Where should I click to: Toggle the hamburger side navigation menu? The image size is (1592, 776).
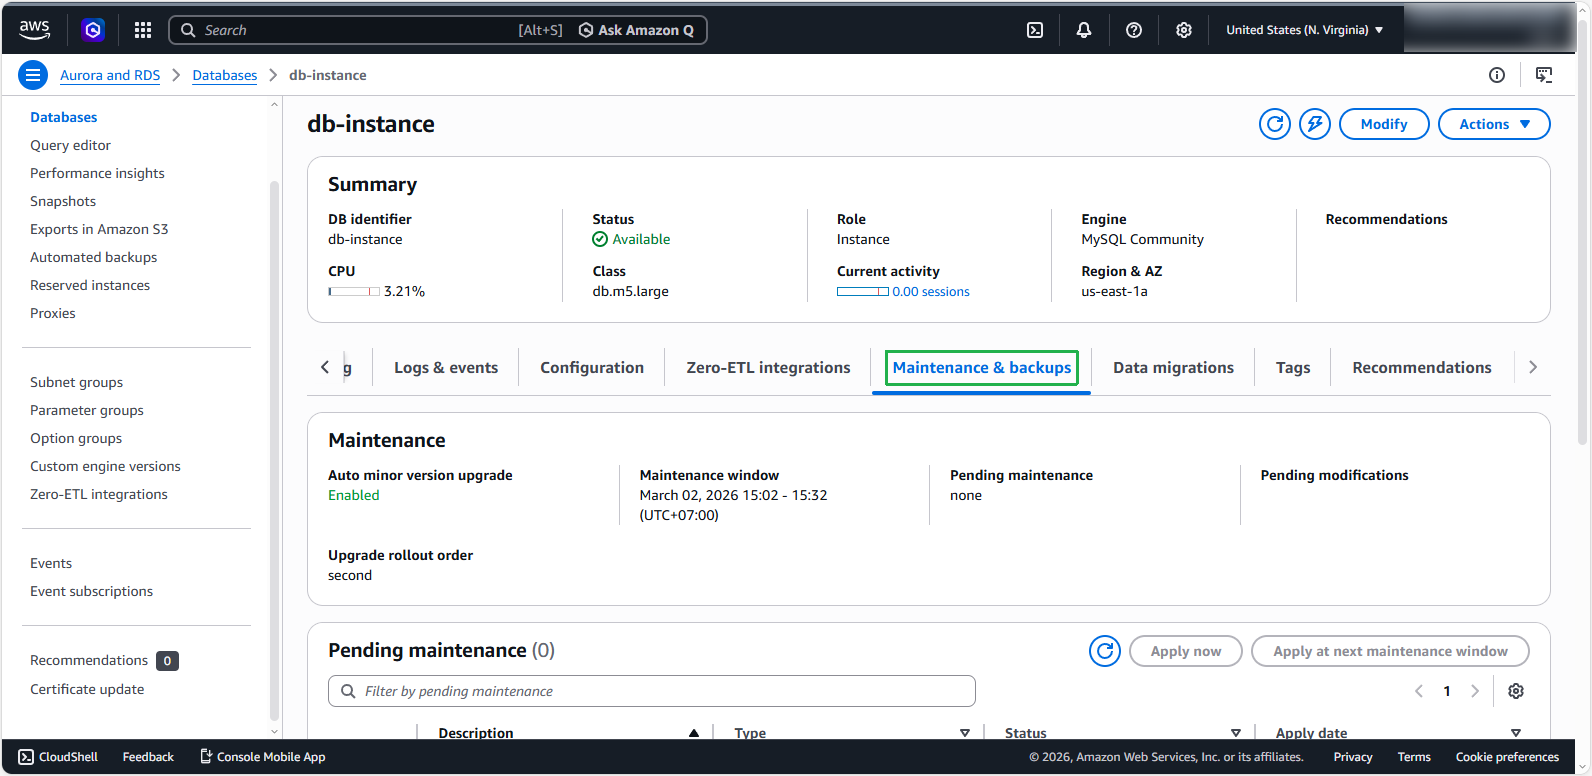click(33, 75)
